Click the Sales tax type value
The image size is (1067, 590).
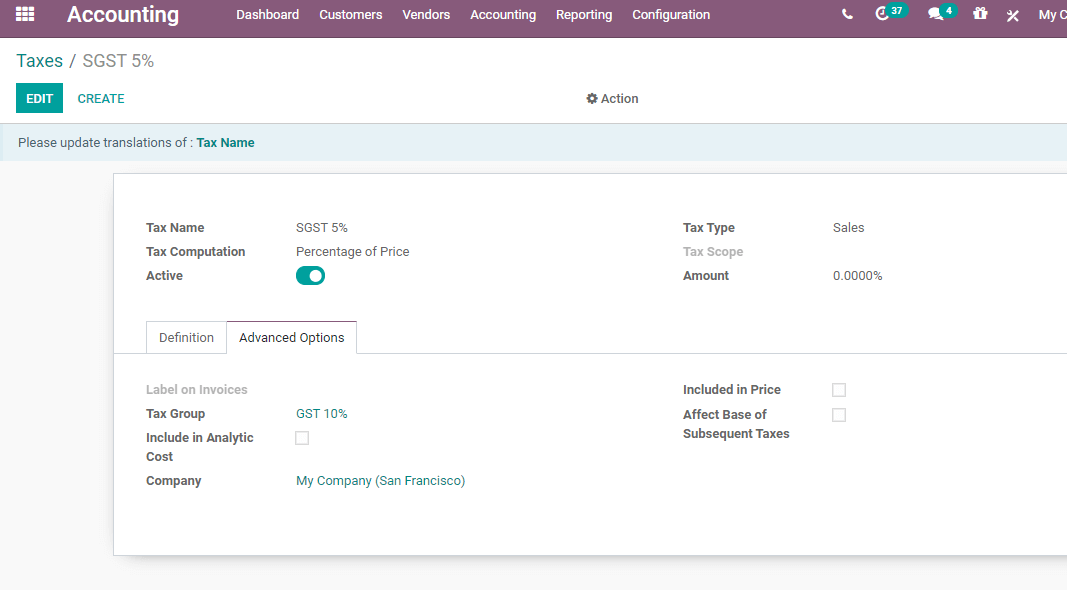[x=849, y=228]
